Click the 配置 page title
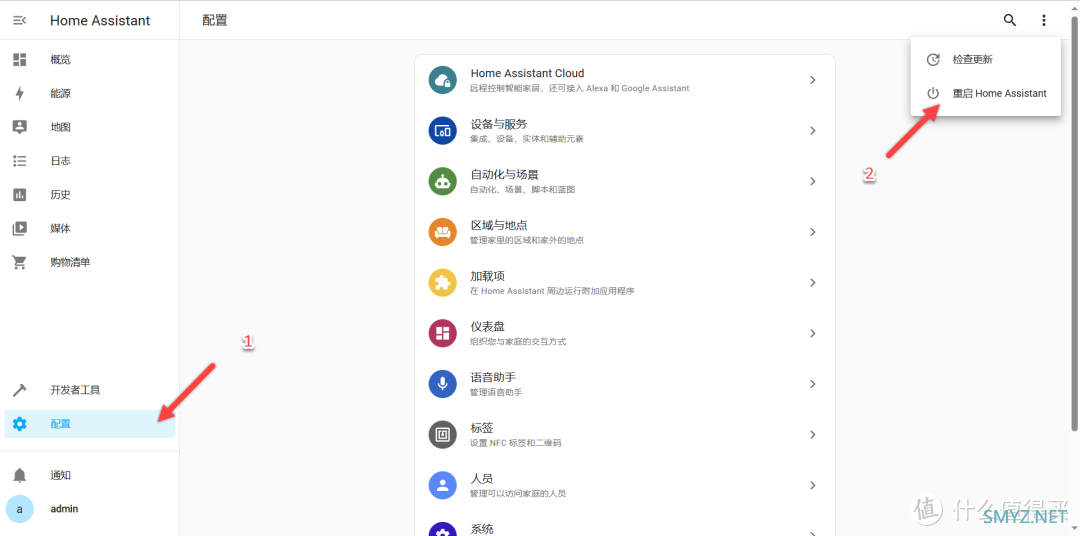 [x=215, y=20]
